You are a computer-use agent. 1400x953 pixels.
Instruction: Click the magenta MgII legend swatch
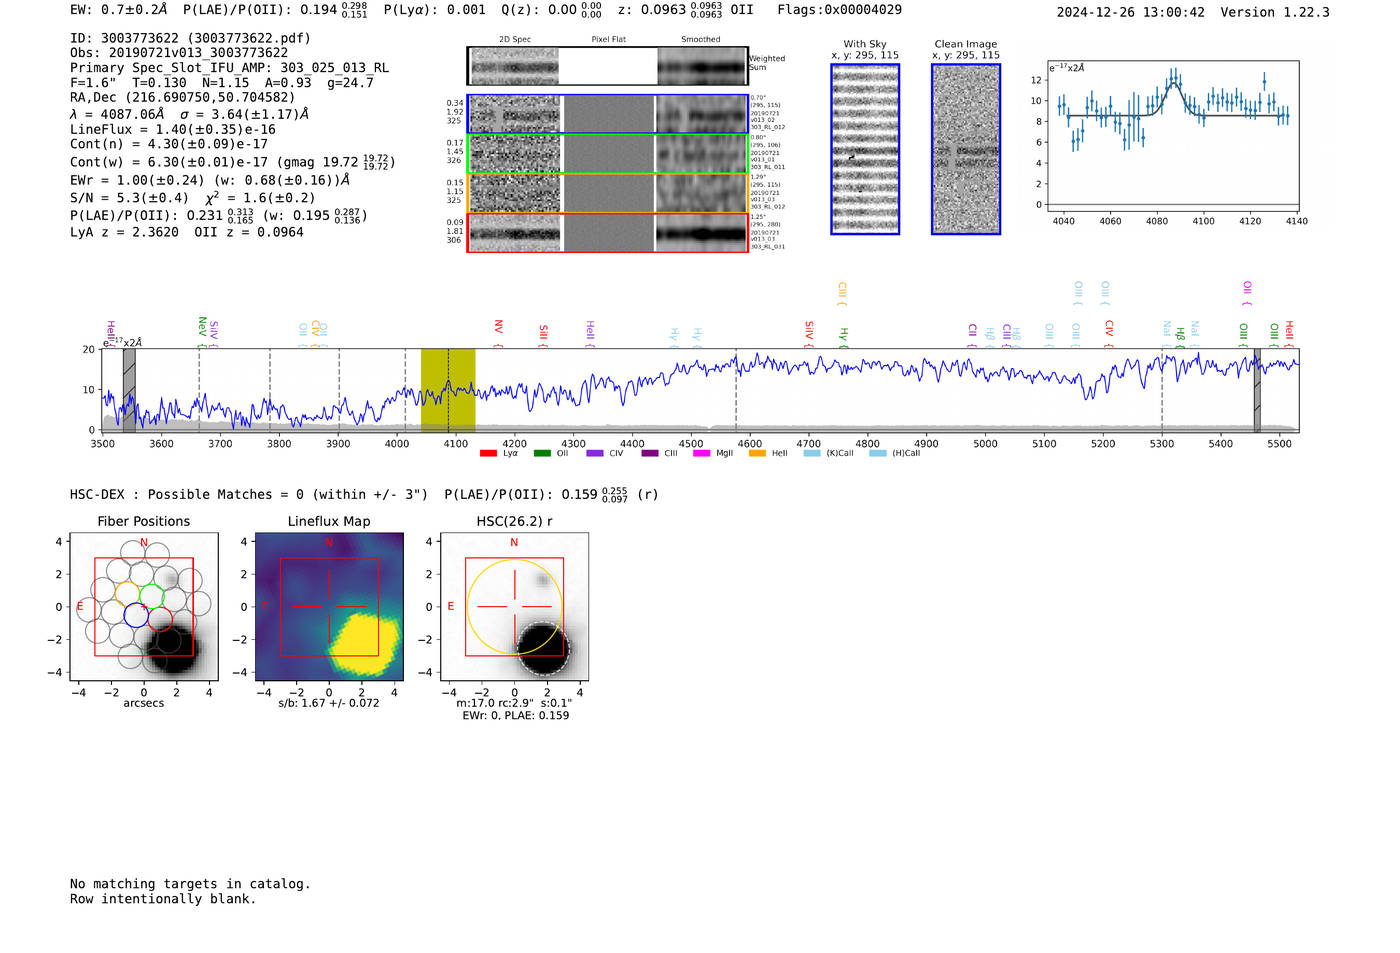tap(701, 454)
